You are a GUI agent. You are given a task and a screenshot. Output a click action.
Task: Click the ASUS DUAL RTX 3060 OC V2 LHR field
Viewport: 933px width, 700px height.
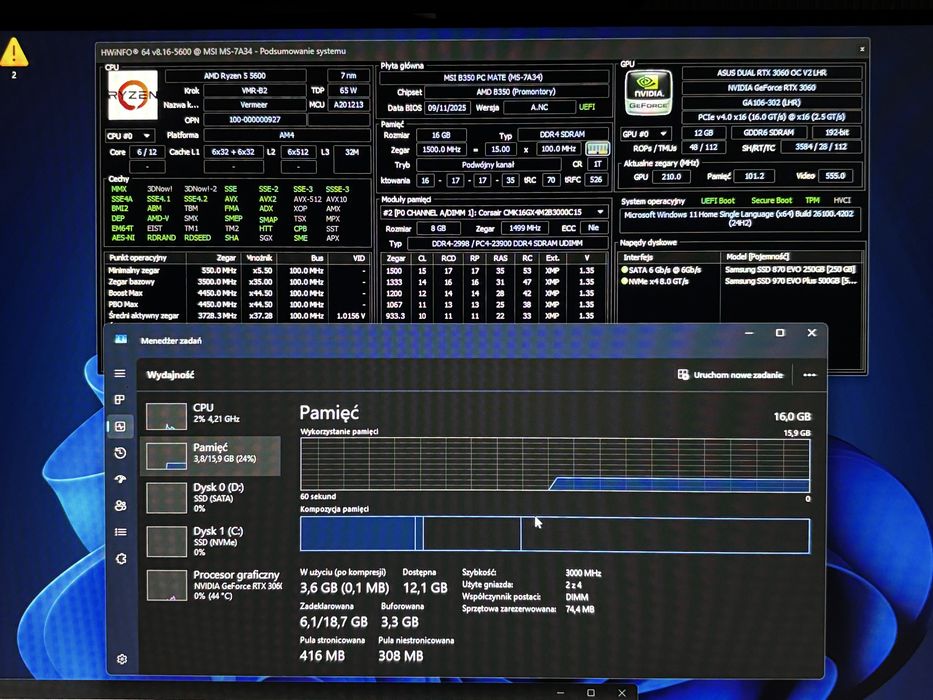click(771, 73)
